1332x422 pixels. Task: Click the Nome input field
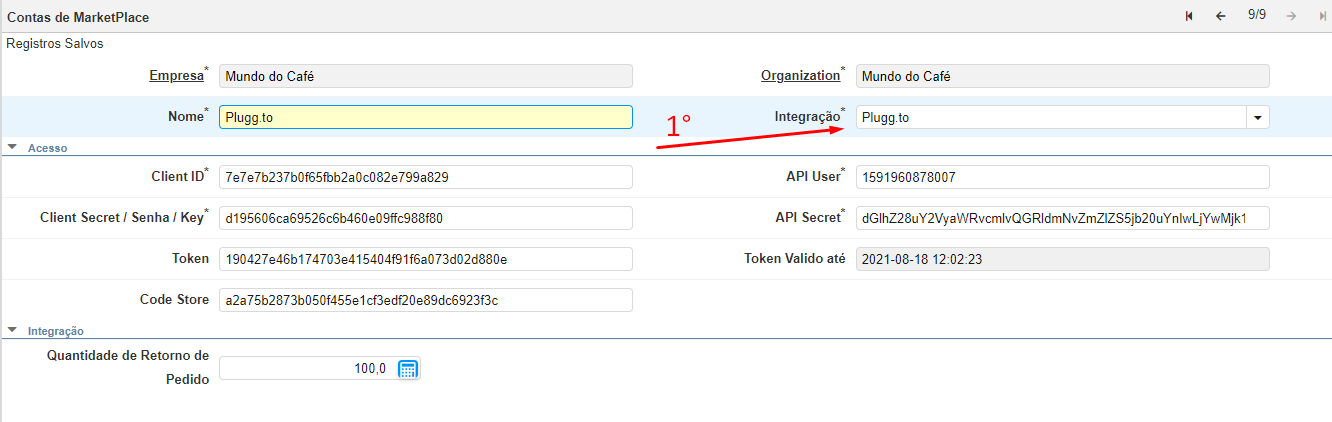(x=425, y=117)
